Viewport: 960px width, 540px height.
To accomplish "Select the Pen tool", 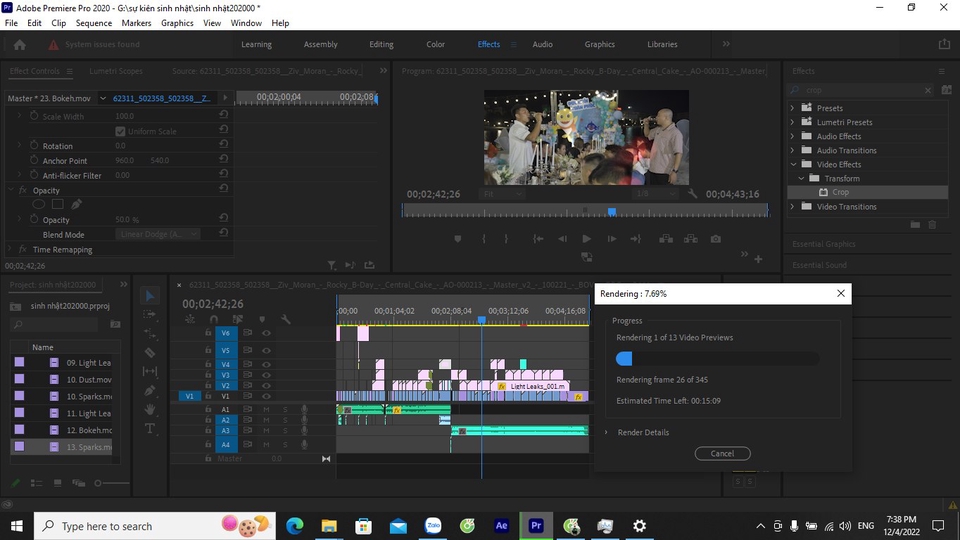I will (150, 390).
